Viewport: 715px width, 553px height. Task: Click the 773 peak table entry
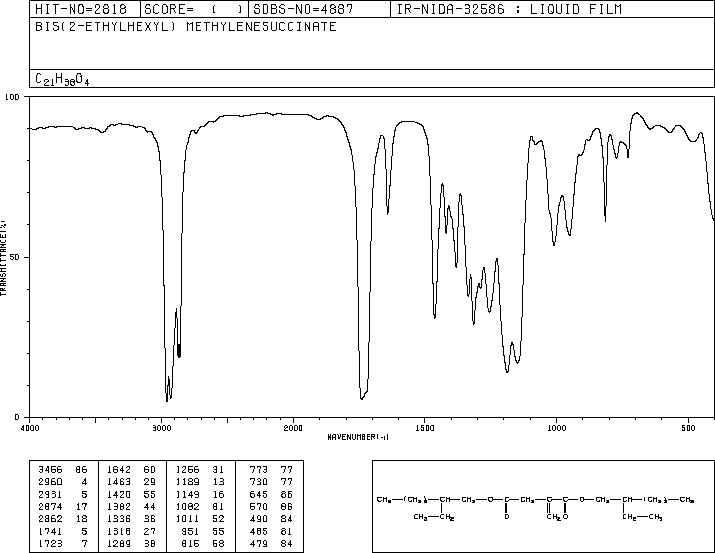click(271, 470)
